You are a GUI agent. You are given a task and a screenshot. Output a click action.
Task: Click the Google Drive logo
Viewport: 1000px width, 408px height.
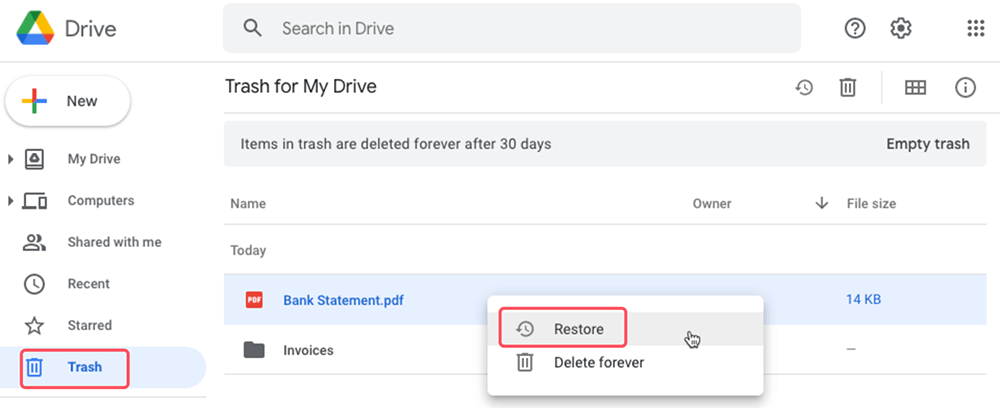click(x=36, y=28)
